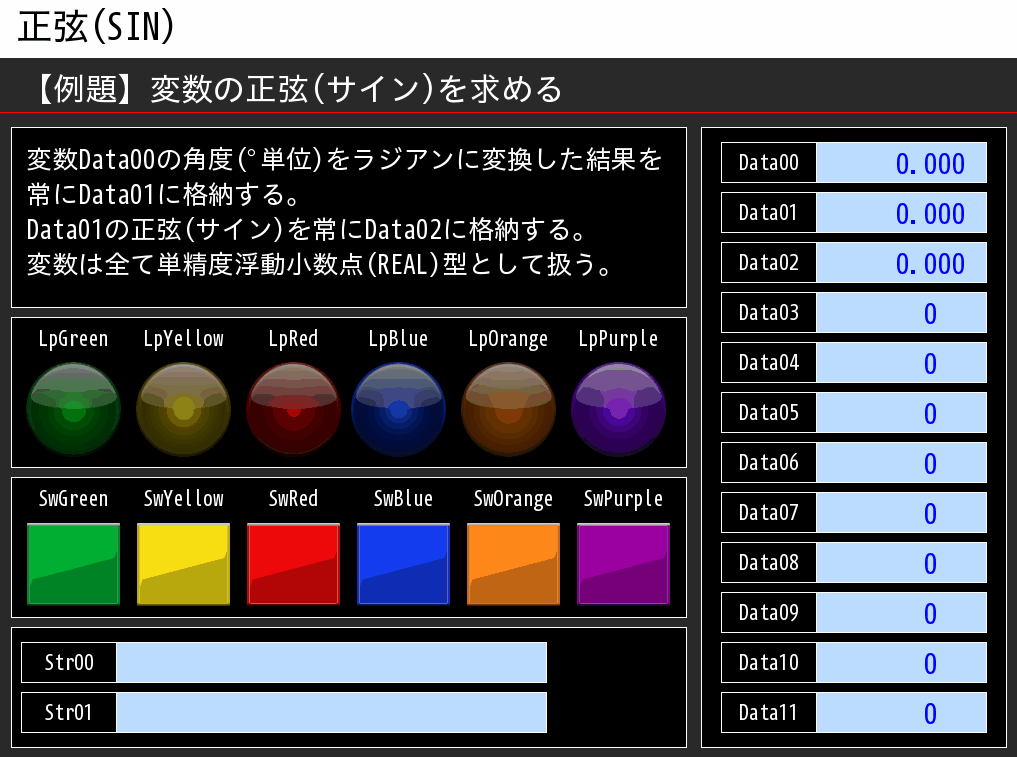Click the yellow lamp LpYellow

coord(183,409)
